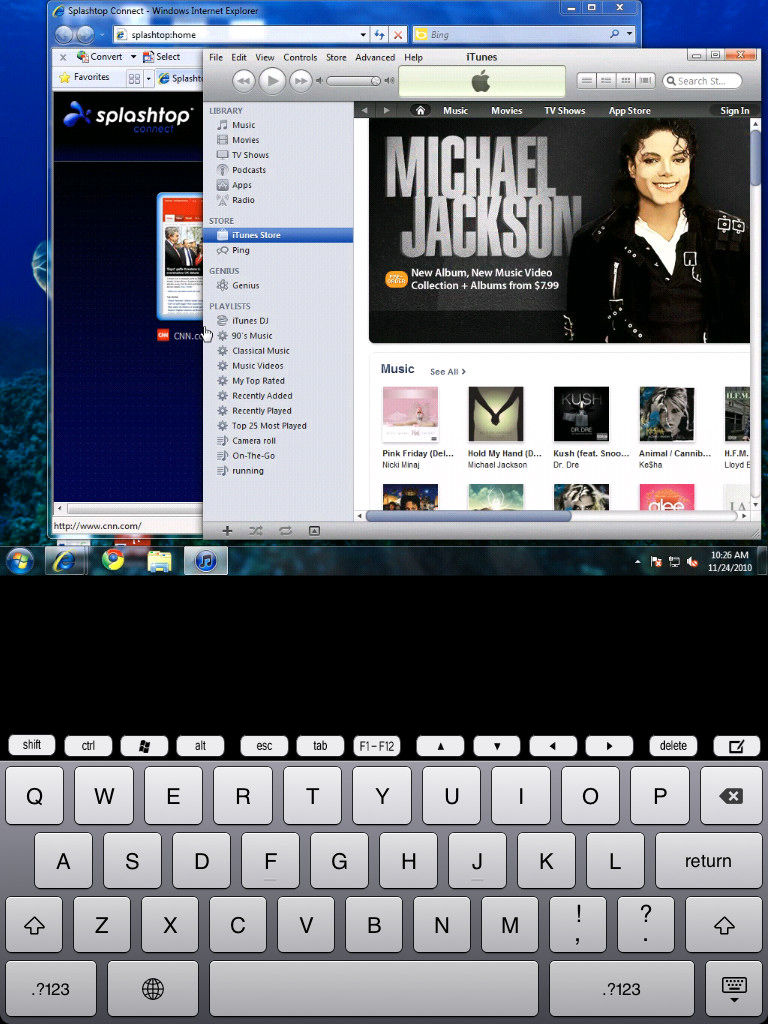Open Podcasts in the sidebar
This screenshot has height=1024, width=768.
pos(248,170)
